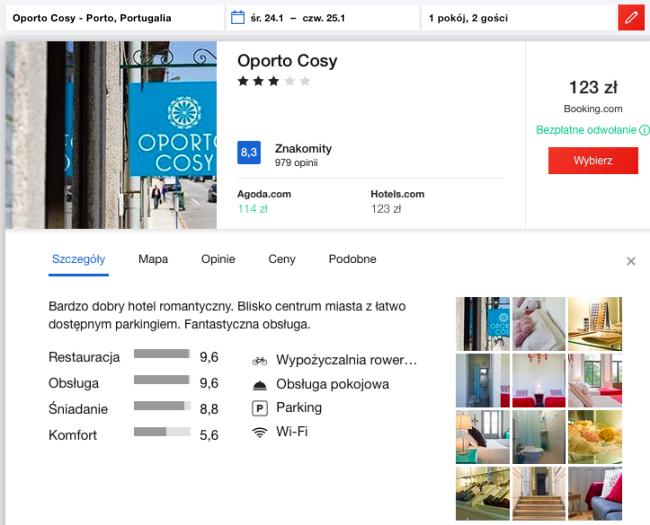Screen dimensions: 650x525
Task: Click the Oporto Cosy hotel title
Action: tap(287, 61)
